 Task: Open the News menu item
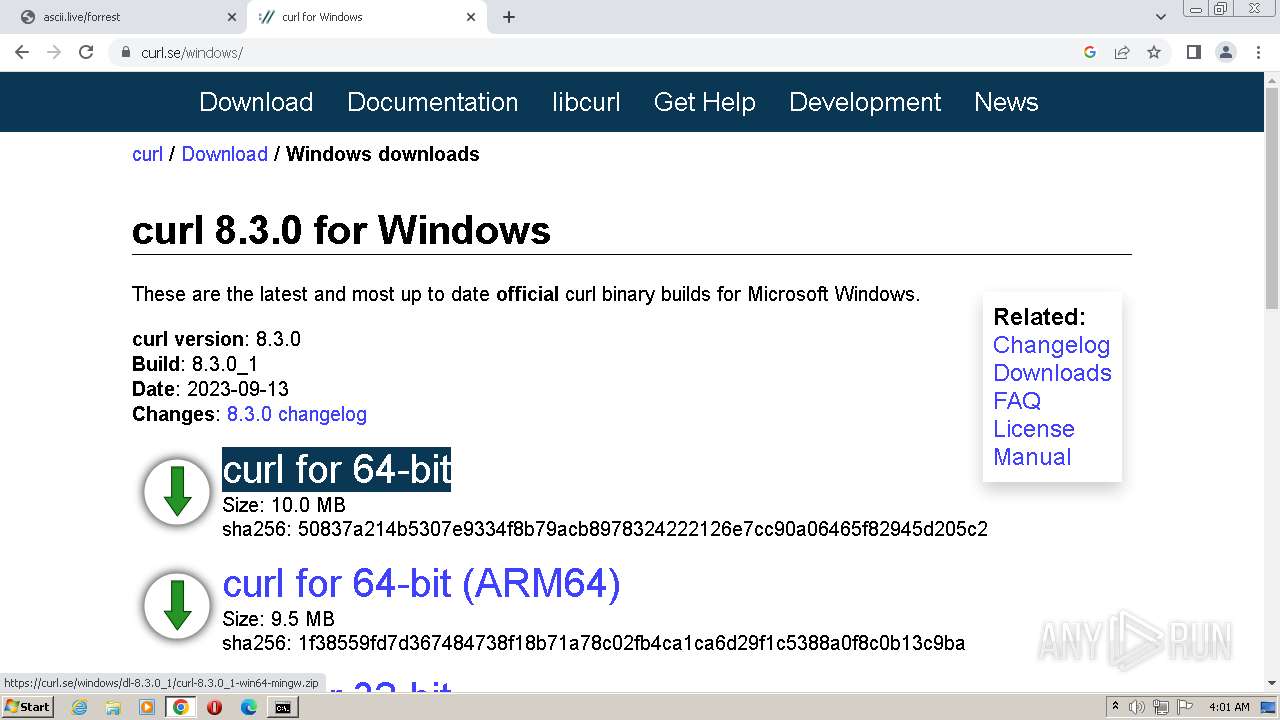tap(1006, 102)
